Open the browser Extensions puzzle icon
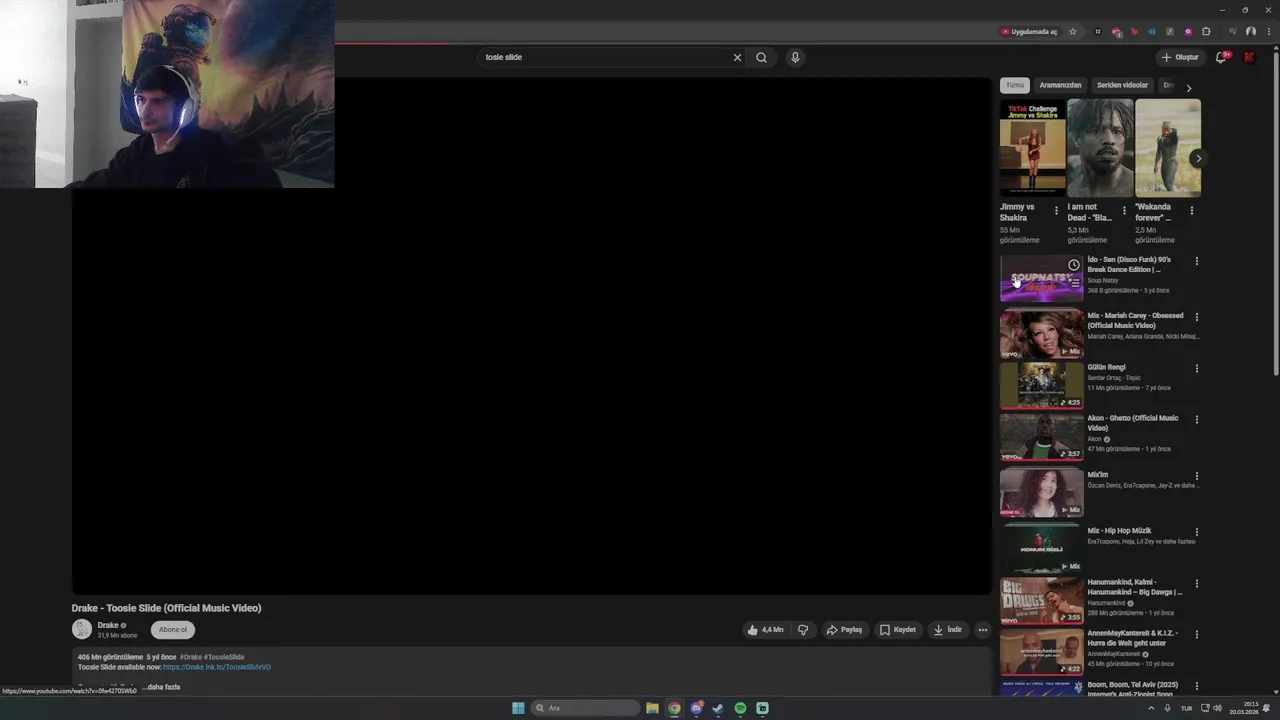Screen dimensions: 1280x720 click(1206, 31)
